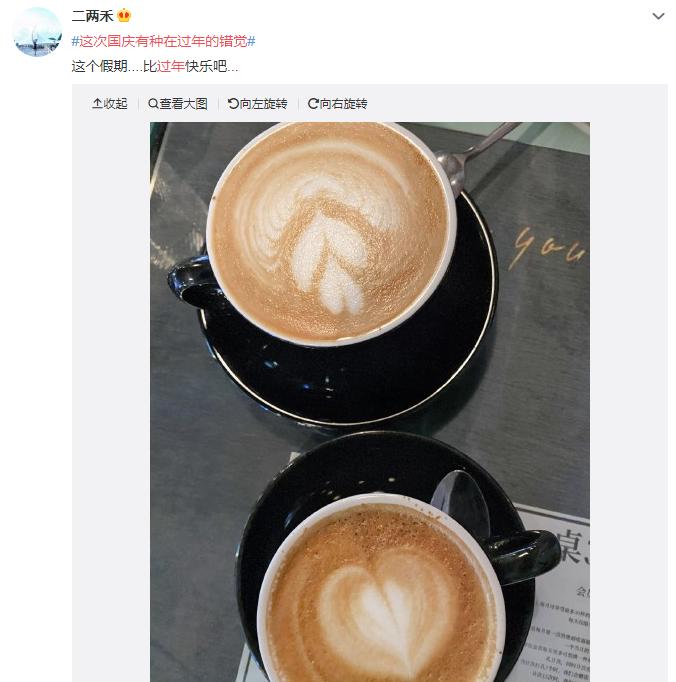Image resolution: width=676 pixels, height=682 pixels.
Task: Click the user avatar of 二两禾
Action: click(x=37, y=32)
